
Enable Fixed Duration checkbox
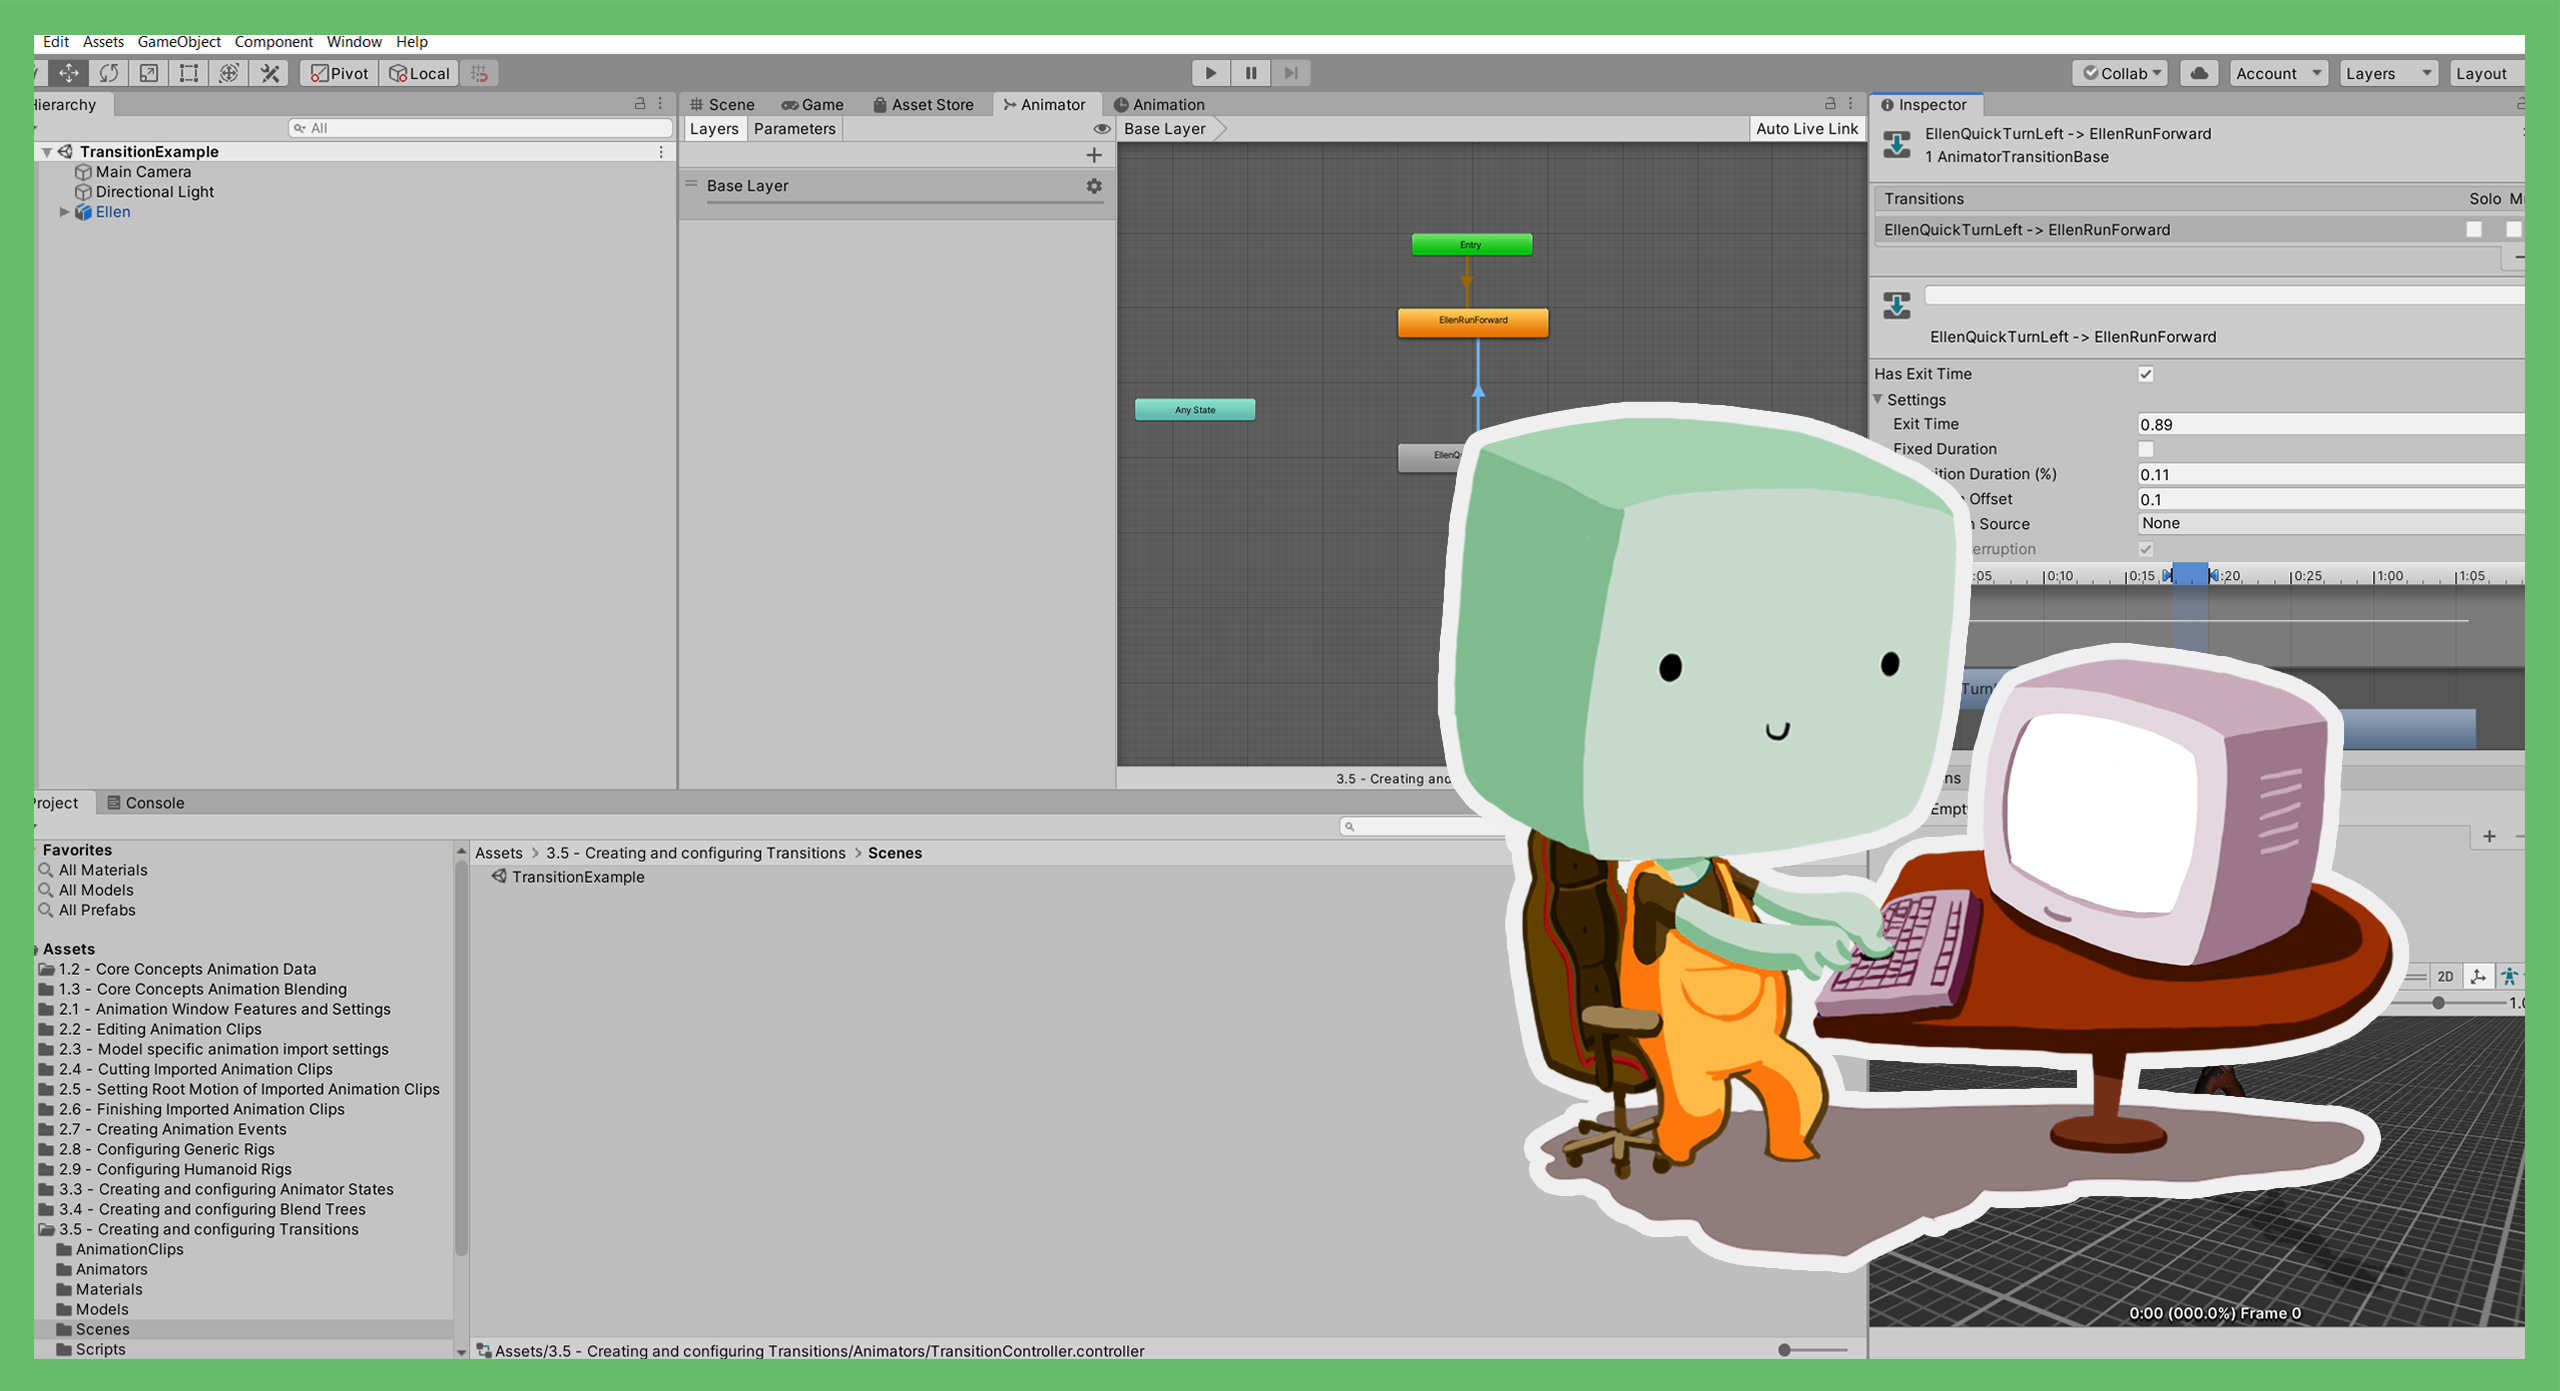(2146, 448)
